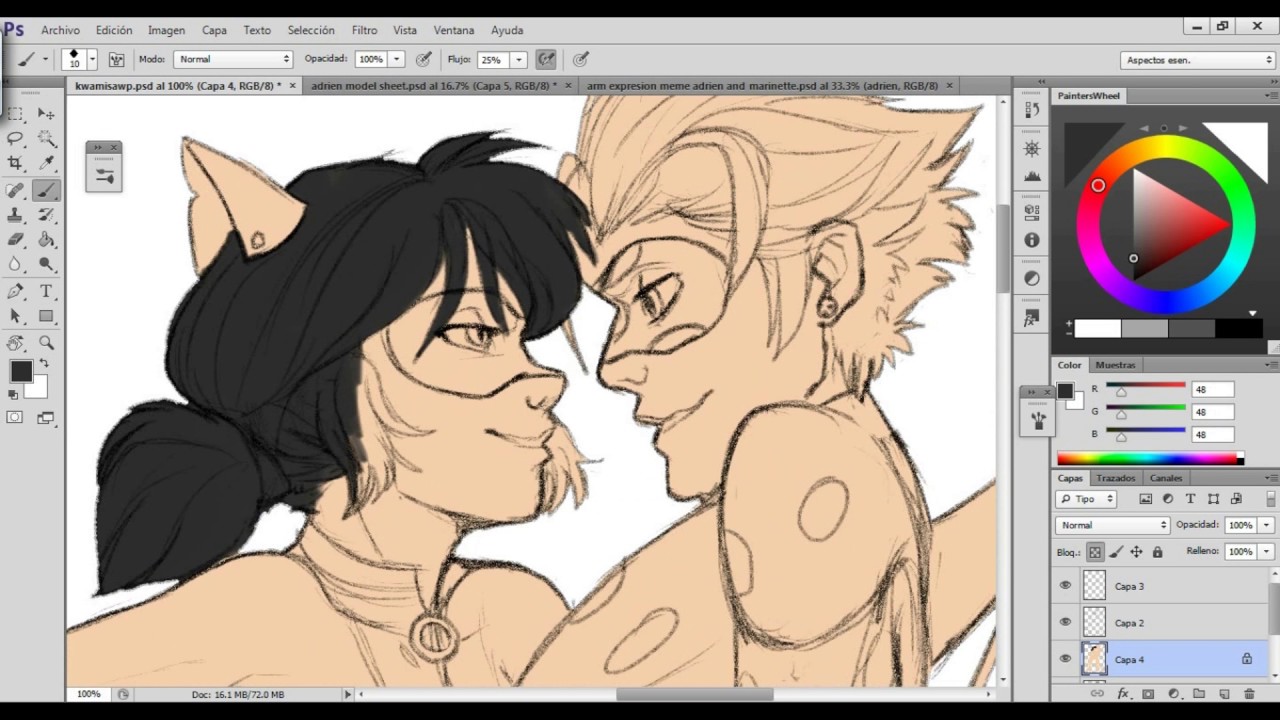The image size is (1280, 720).
Task: Select the Blur tool
Action: click(16, 265)
